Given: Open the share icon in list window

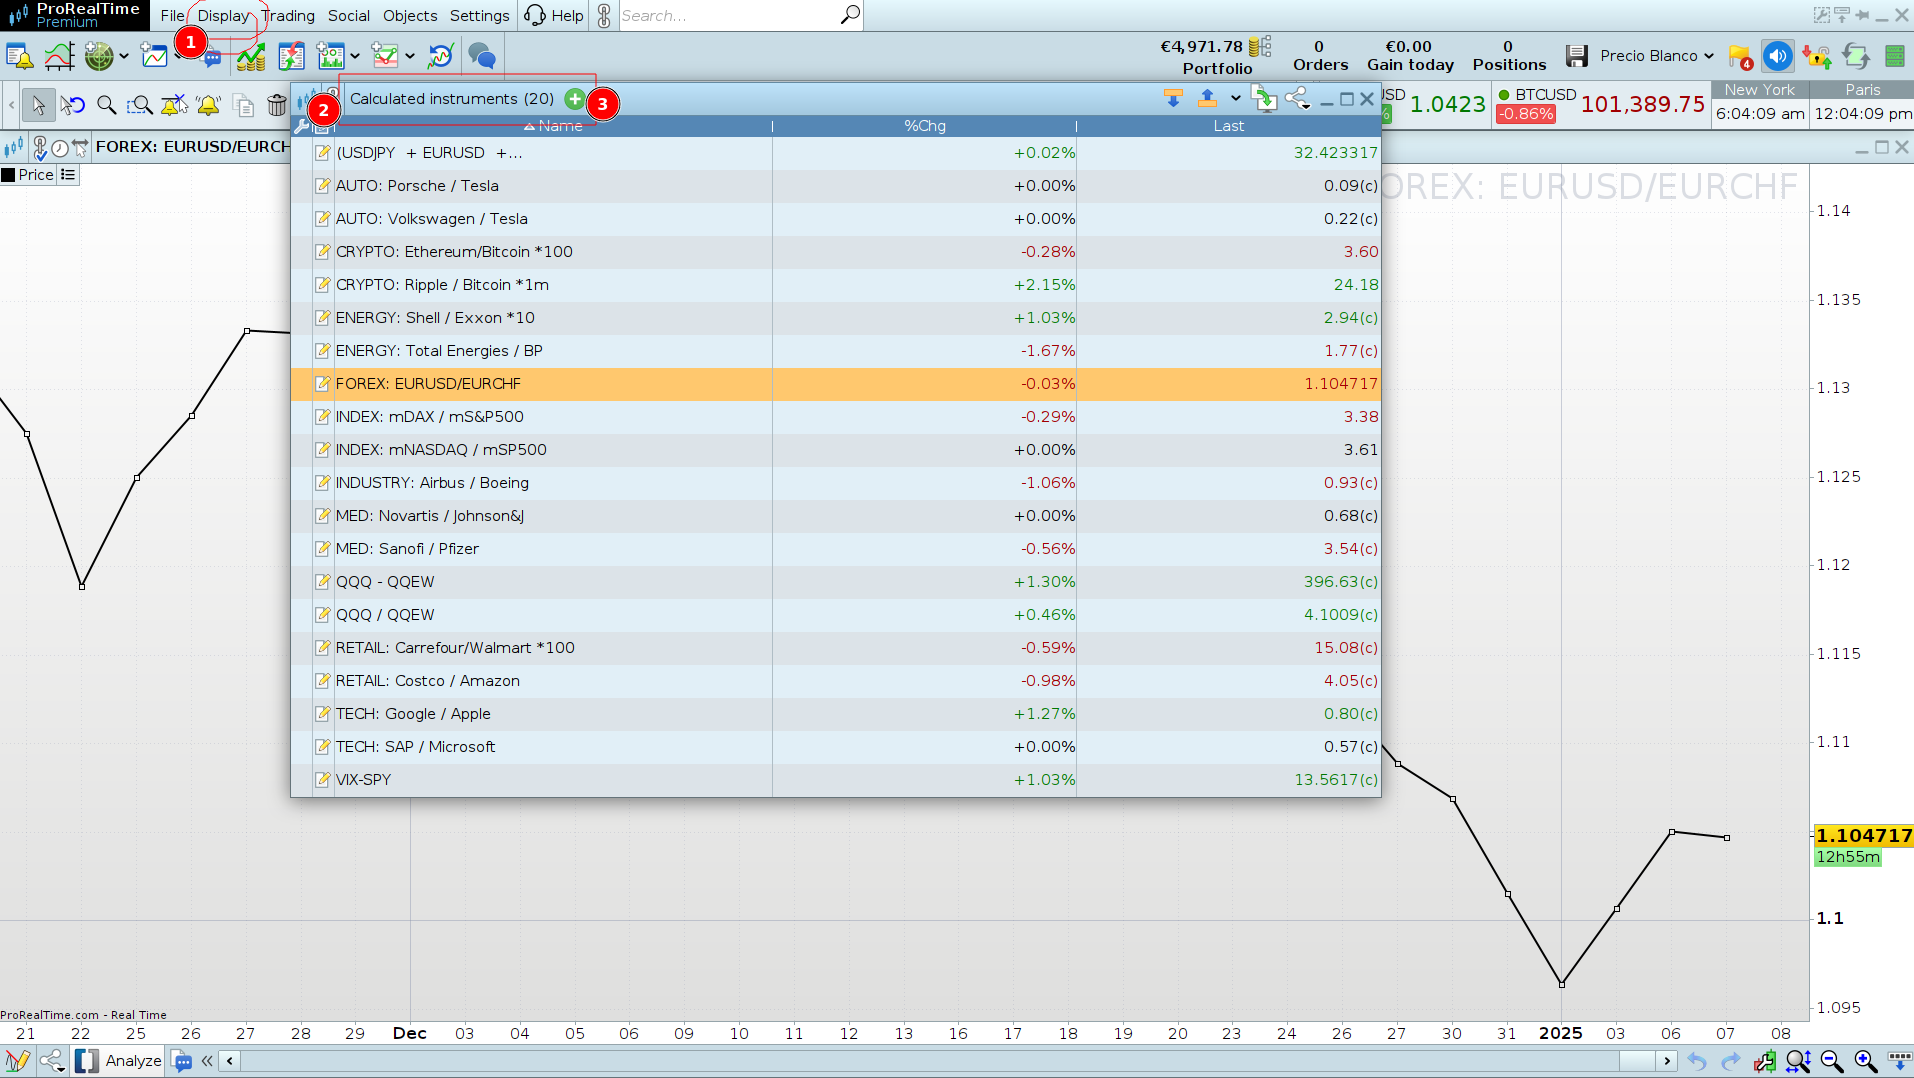Looking at the screenshot, I should pyautogui.click(x=1297, y=99).
